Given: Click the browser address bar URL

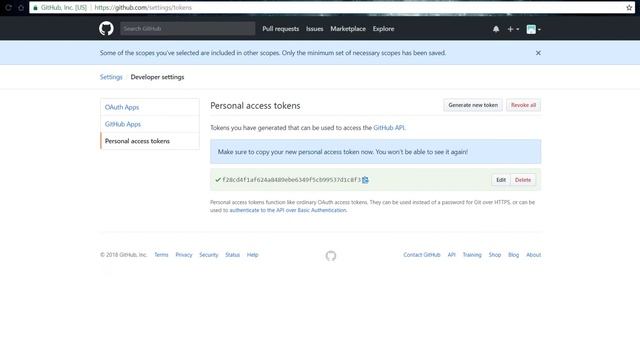Looking at the screenshot, I should tap(143, 7).
